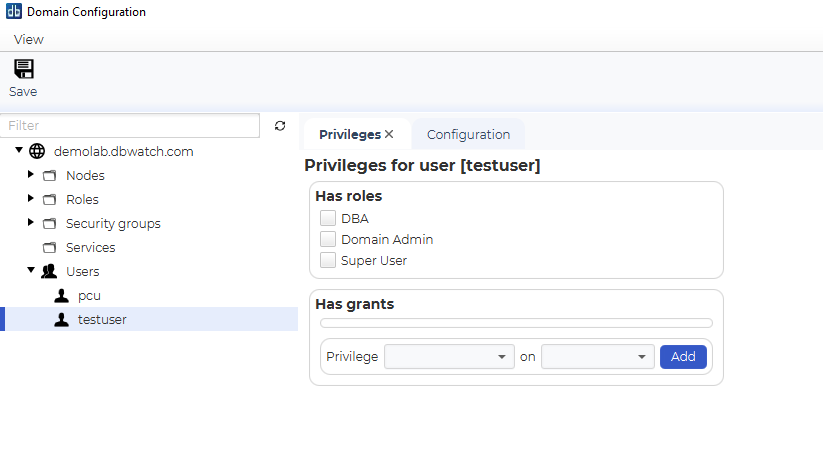The width and height of the screenshot is (823, 475).
Task: Close the Privileges tab with X
Action: [x=389, y=134]
